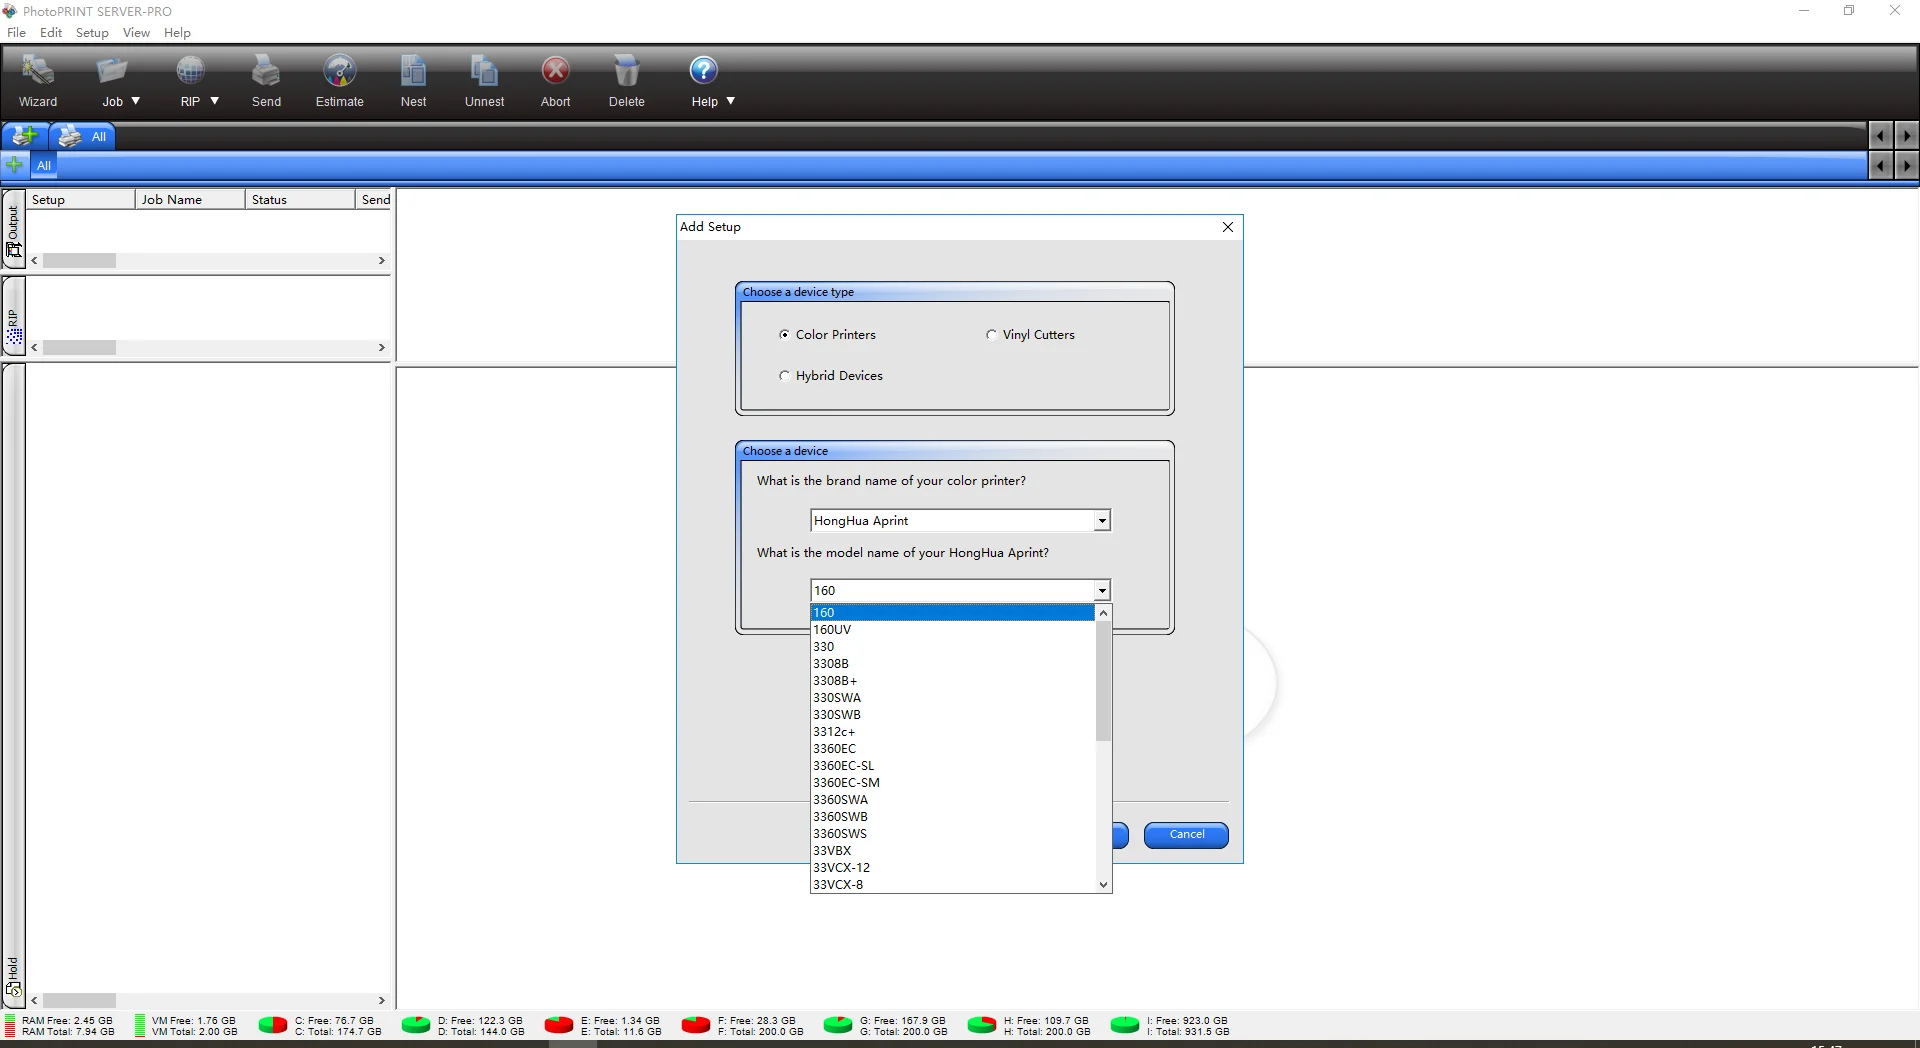The height and width of the screenshot is (1048, 1920).
Task: Choose model 33VBX from the list
Action: click(953, 851)
